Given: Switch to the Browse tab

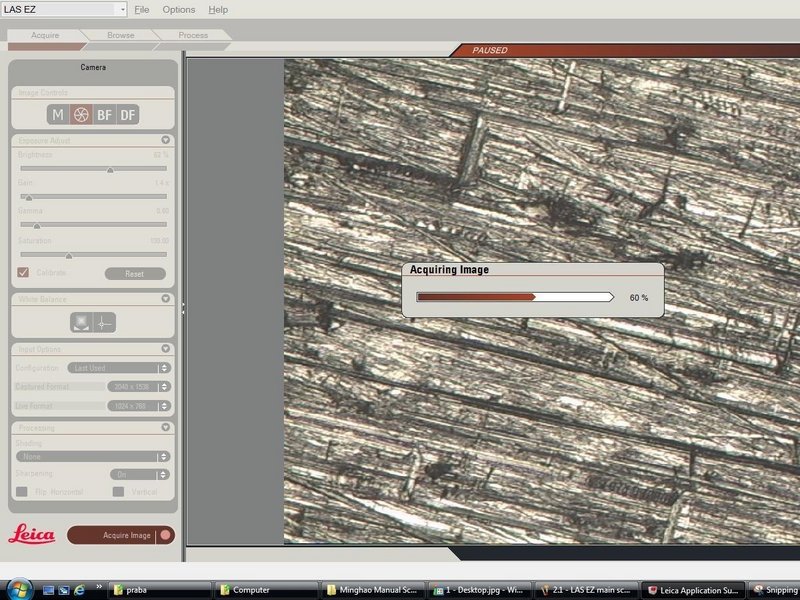Looking at the screenshot, I should click(121, 35).
